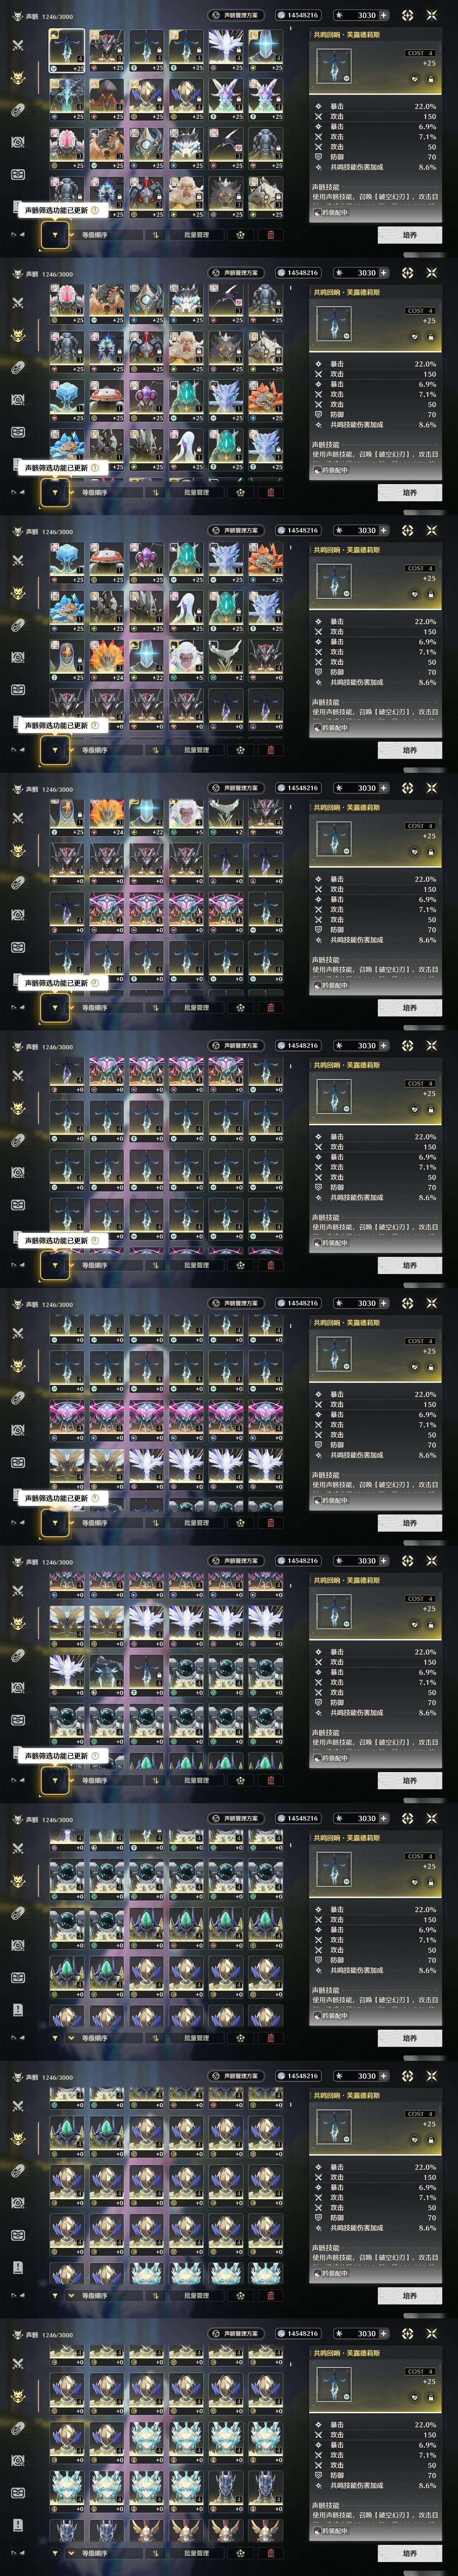Click the 培养 button in topmost detail panel
The width and height of the screenshot is (458, 2576).
[x=410, y=235]
